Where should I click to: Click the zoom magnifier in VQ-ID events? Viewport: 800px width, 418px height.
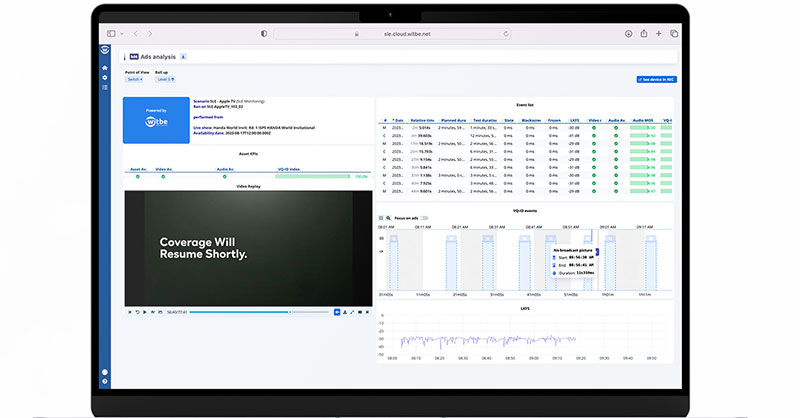click(x=388, y=218)
